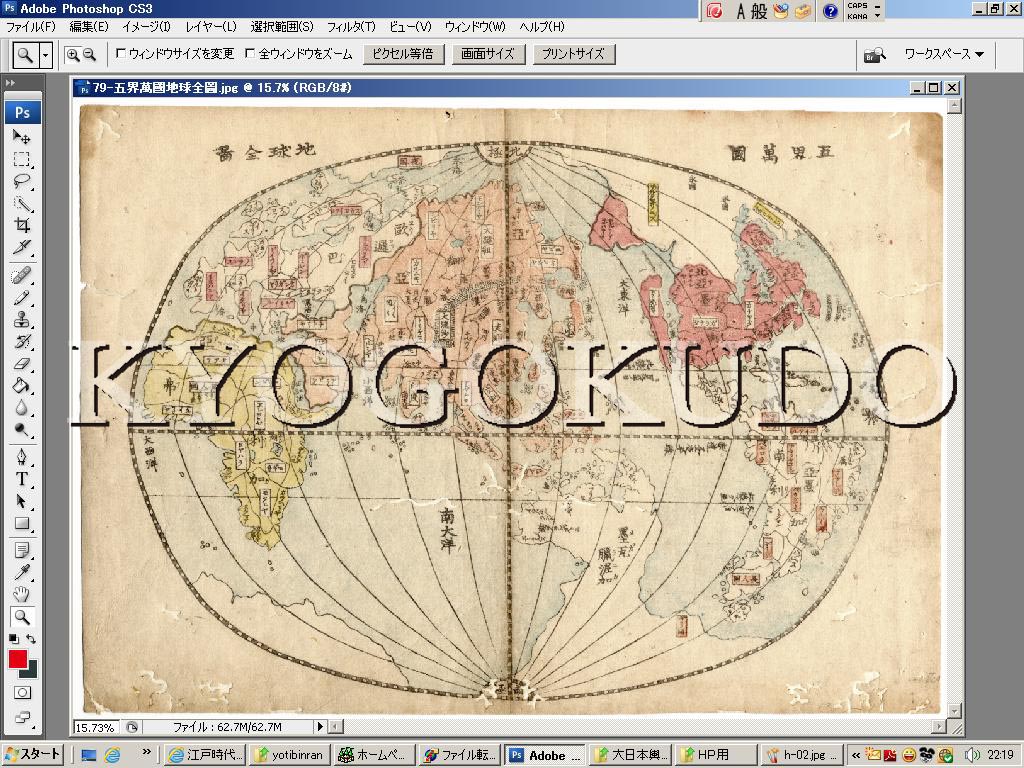
Task: Select the Path Selection tool
Action: point(22,501)
